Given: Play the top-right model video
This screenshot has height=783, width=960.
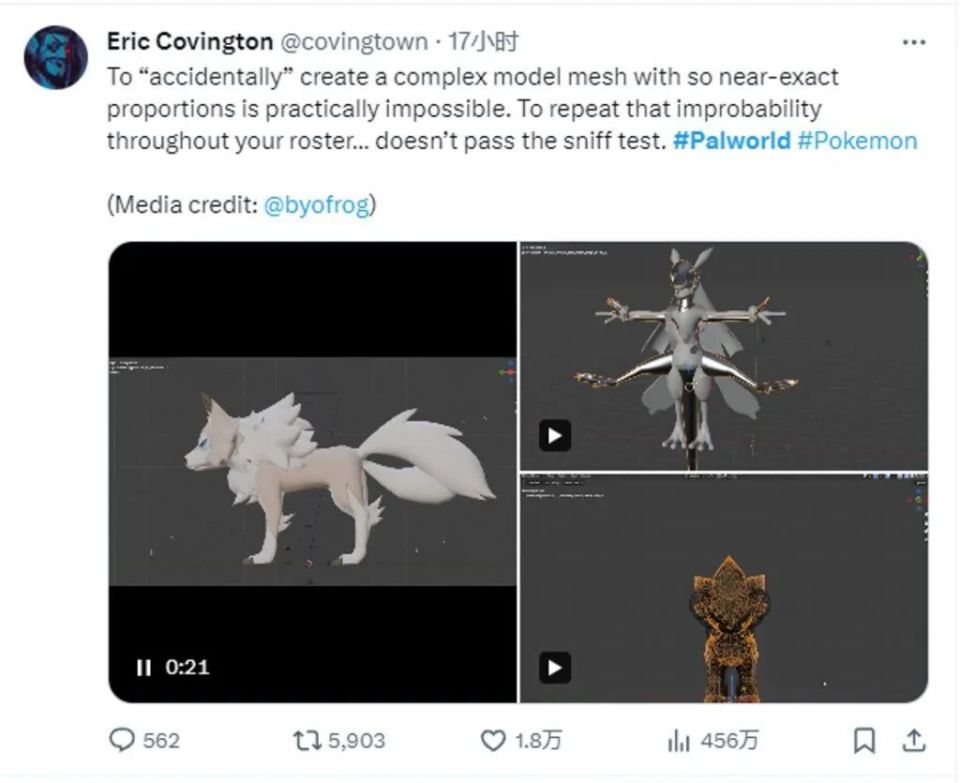Looking at the screenshot, I should [555, 436].
